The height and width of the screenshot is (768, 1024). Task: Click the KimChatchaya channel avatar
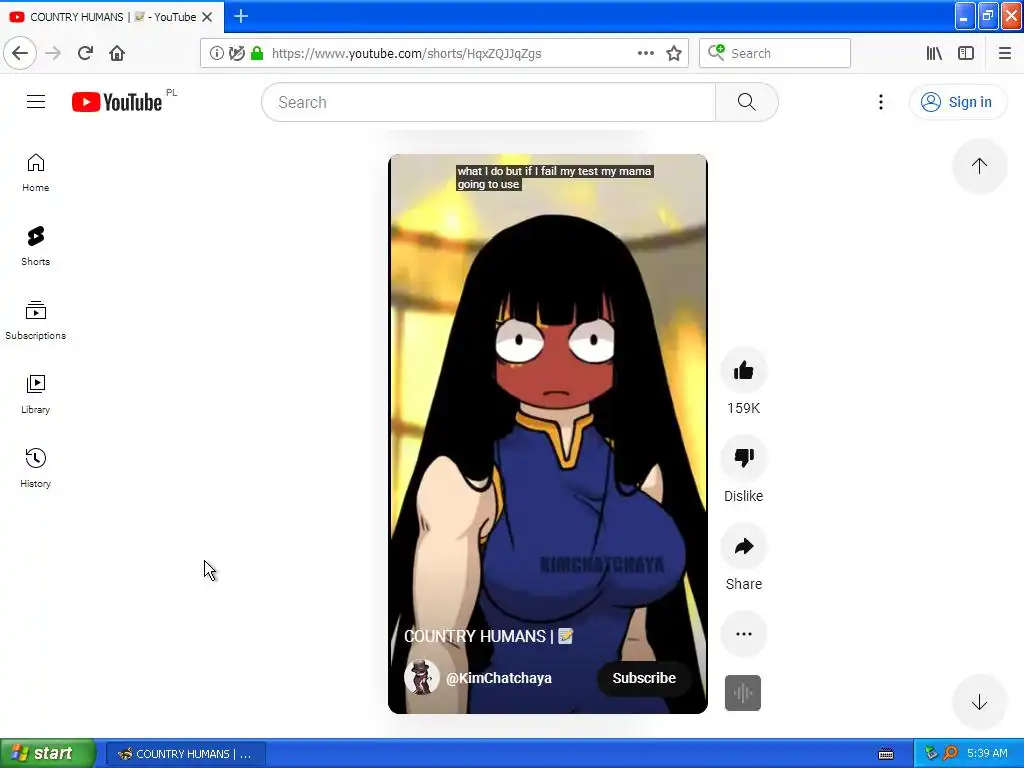[421, 677]
